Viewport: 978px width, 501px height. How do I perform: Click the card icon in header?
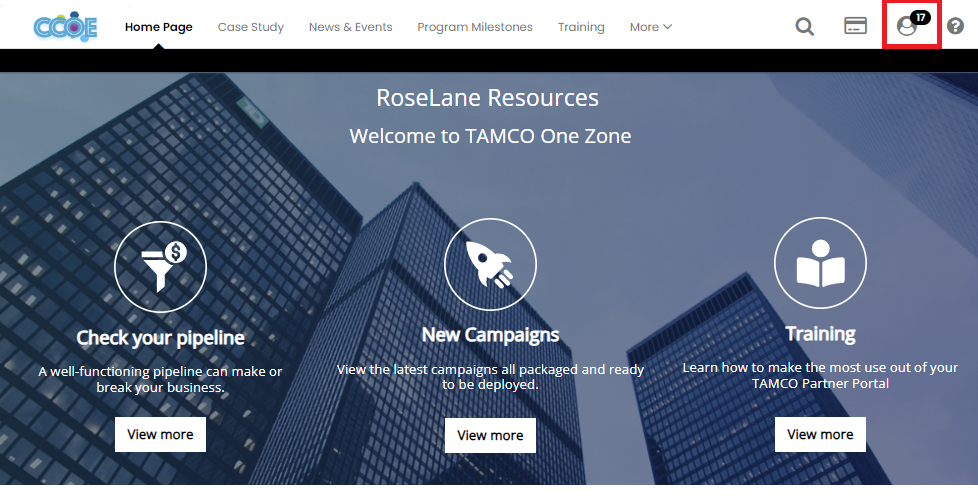[x=855, y=27]
